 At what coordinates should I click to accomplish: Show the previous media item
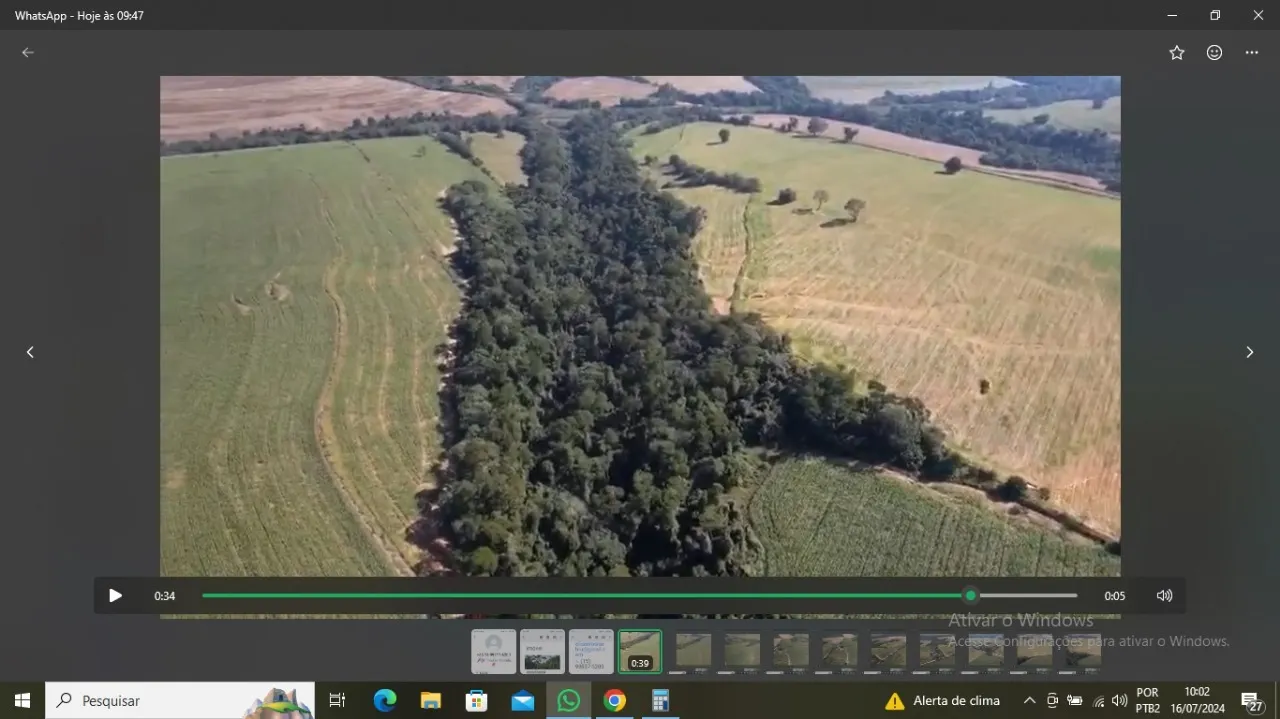coord(30,352)
